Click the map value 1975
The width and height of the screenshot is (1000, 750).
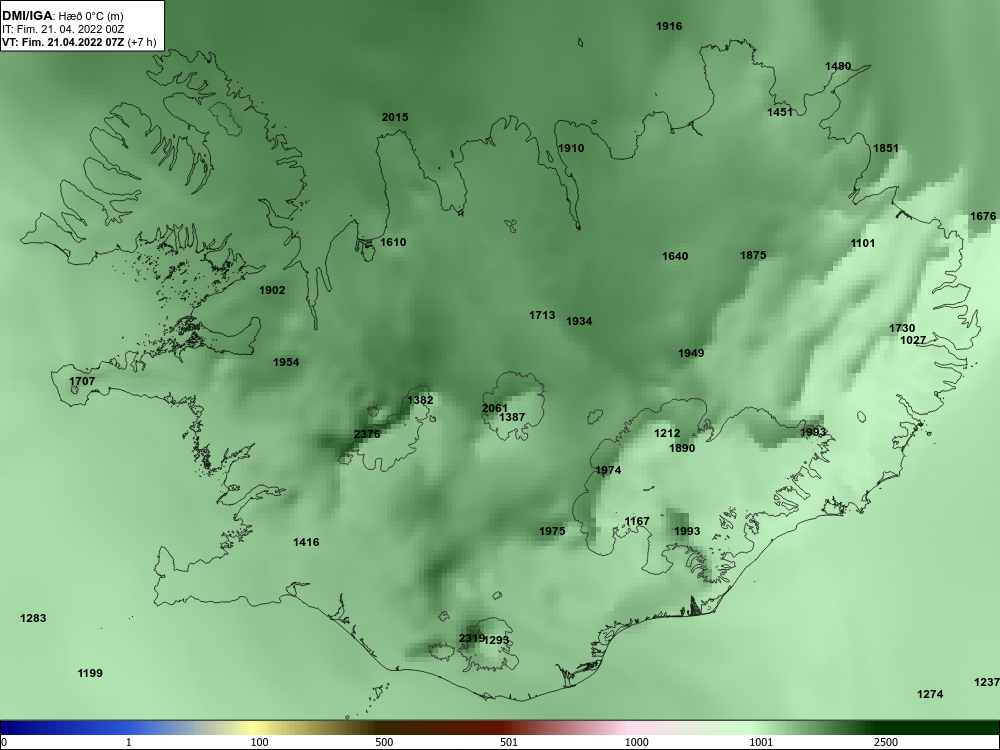tap(552, 531)
